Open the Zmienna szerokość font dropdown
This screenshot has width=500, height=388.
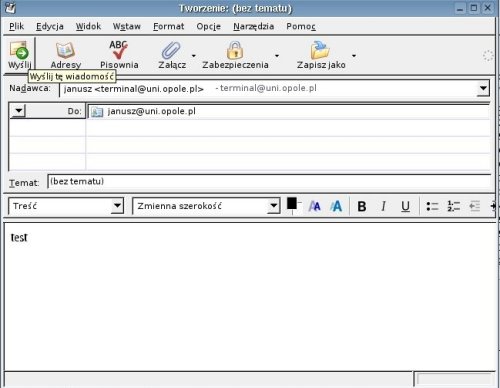[273, 206]
